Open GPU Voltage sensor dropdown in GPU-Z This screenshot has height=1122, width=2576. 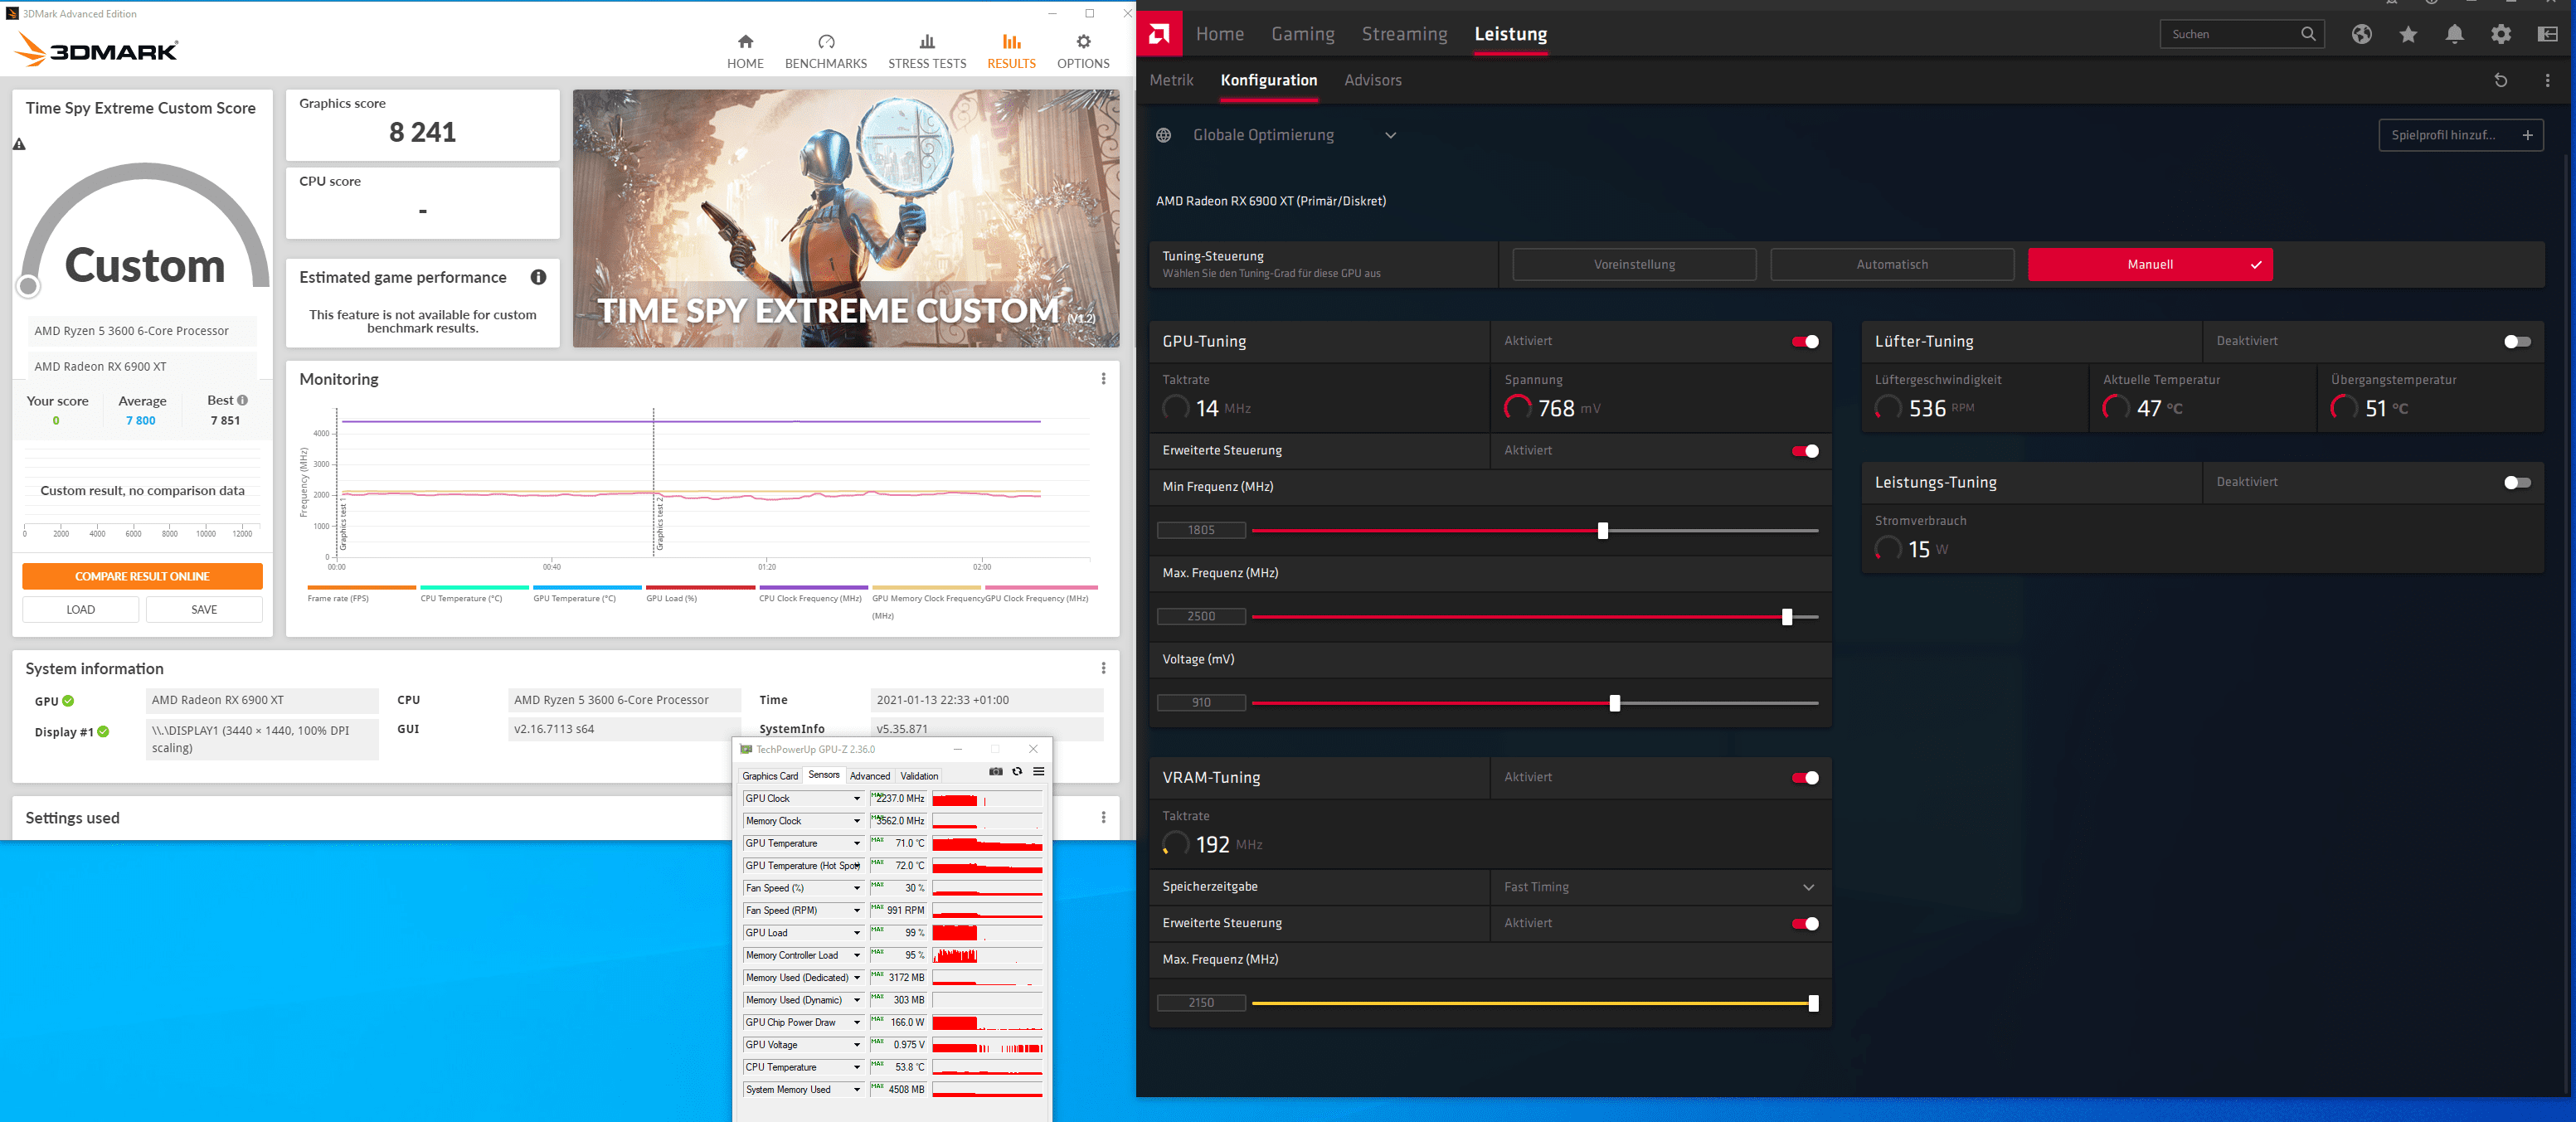tap(856, 1045)
